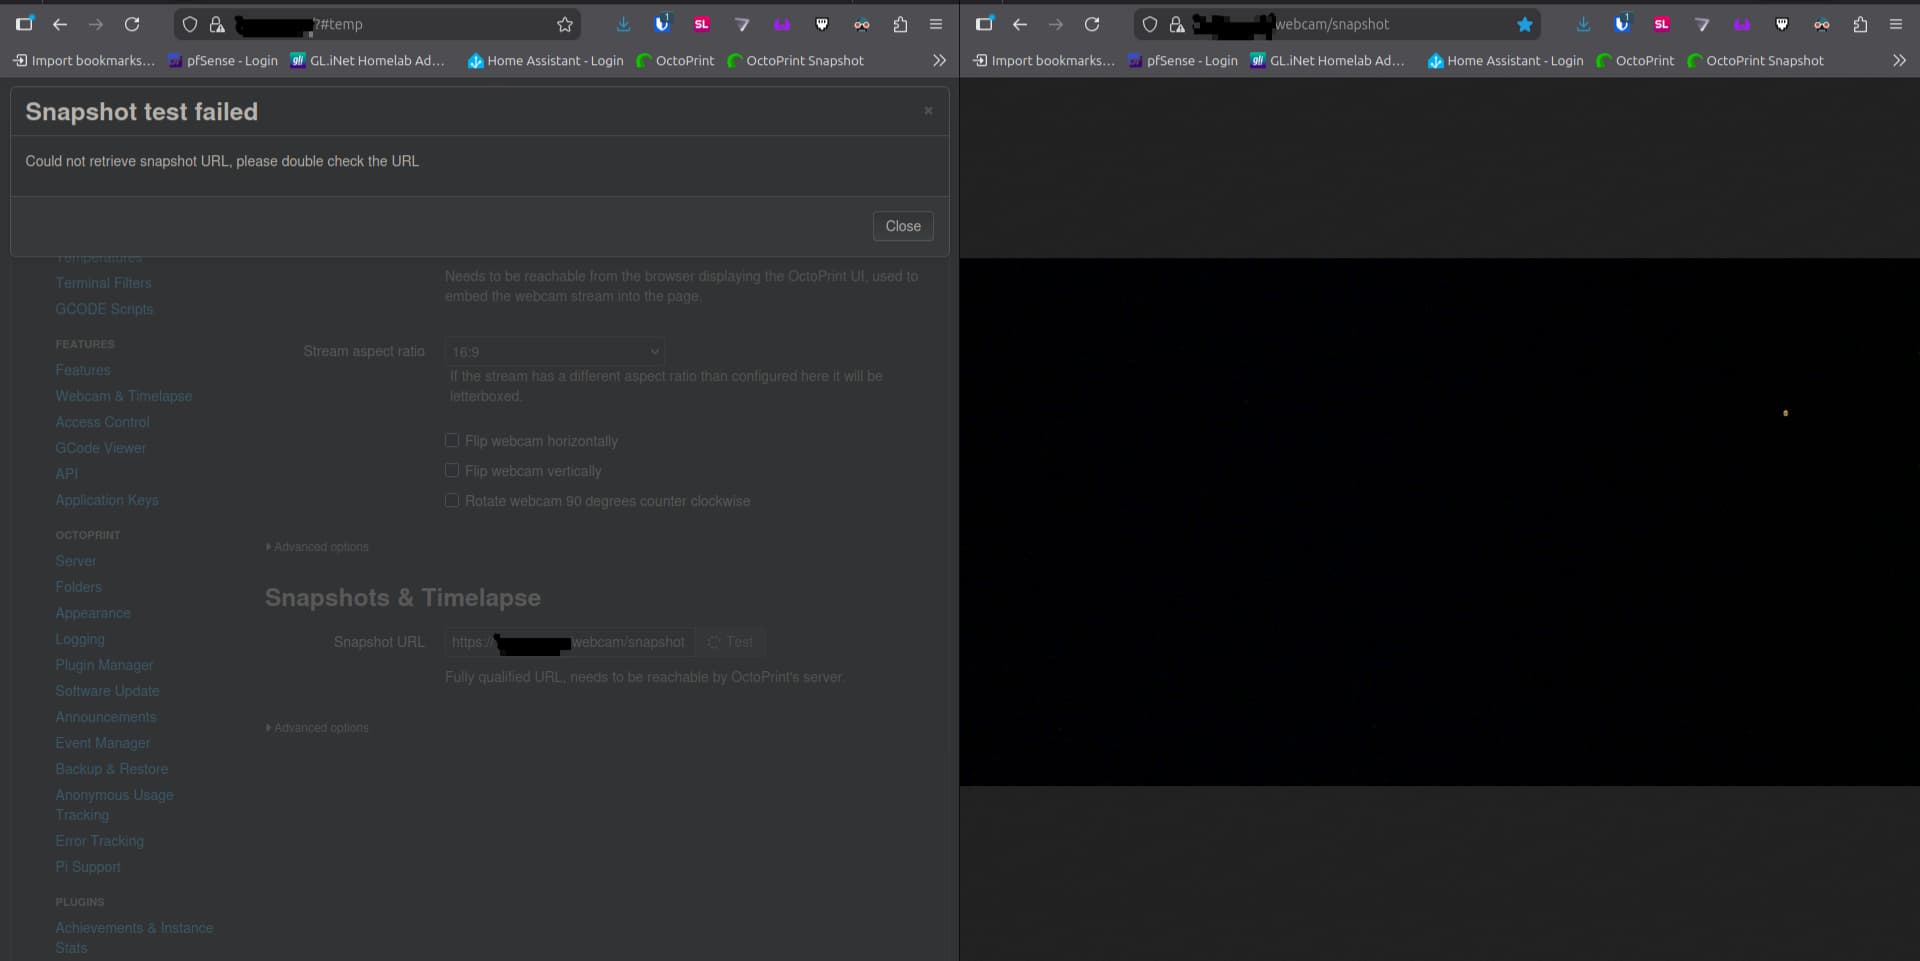Open Home Assistant - Login bookmark in right window
The image size is (1920, 961).
tap(1505, 61)
